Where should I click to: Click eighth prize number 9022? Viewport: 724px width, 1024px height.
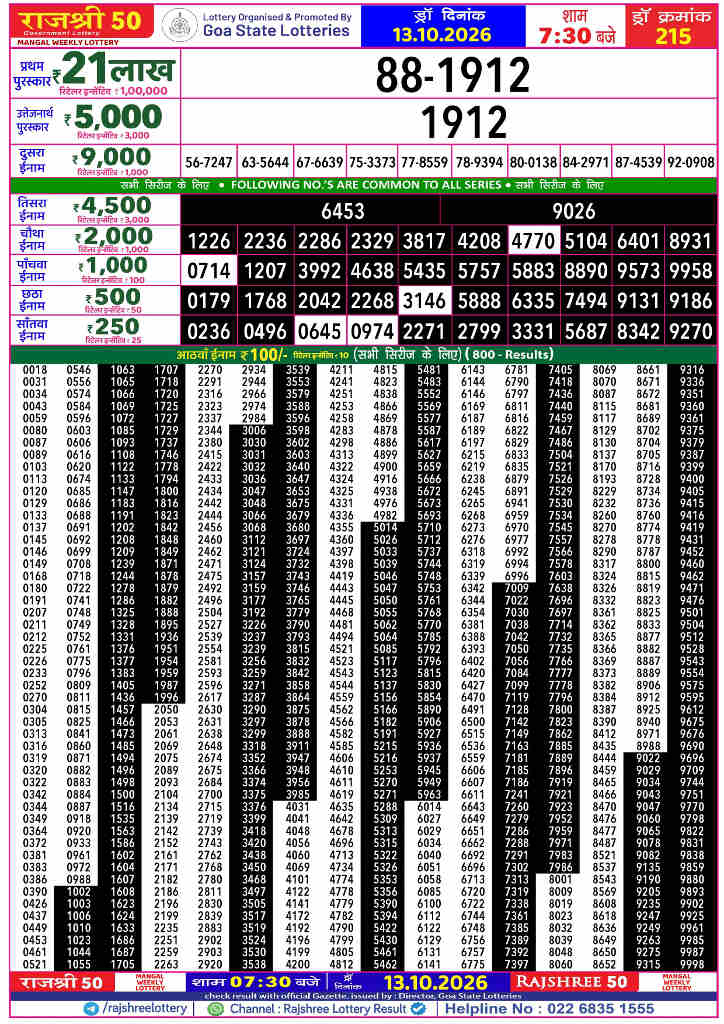[648, 758]
